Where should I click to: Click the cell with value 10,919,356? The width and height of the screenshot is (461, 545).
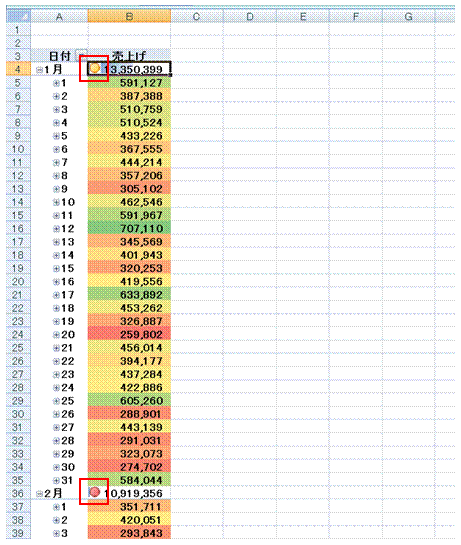(x=129, y=493)
